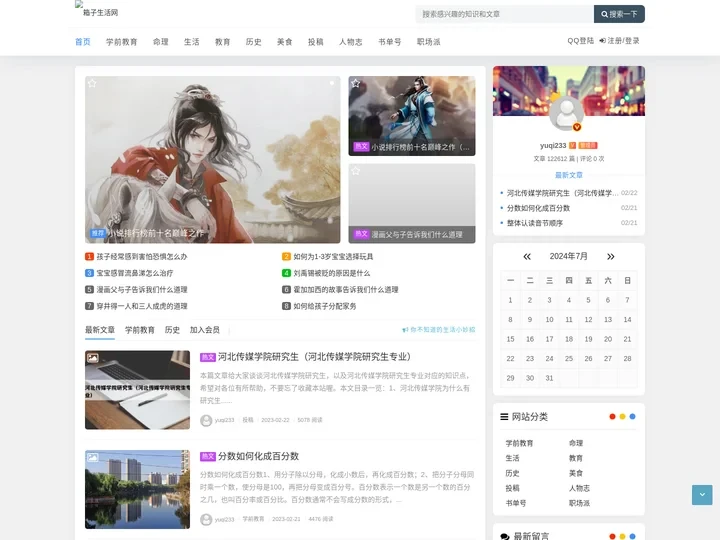Open ranked item 霍加加西的故事告诉我们什么道理

[x=346, y=290]
